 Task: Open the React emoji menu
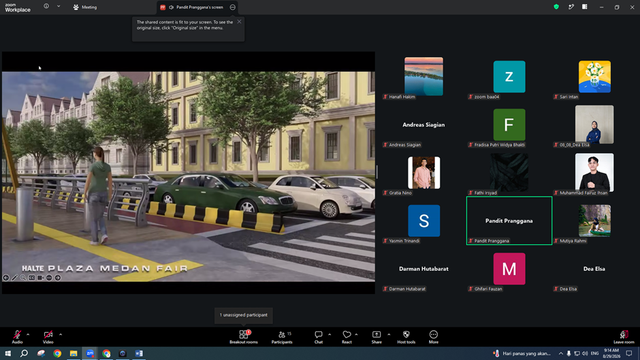pos(347,337)
